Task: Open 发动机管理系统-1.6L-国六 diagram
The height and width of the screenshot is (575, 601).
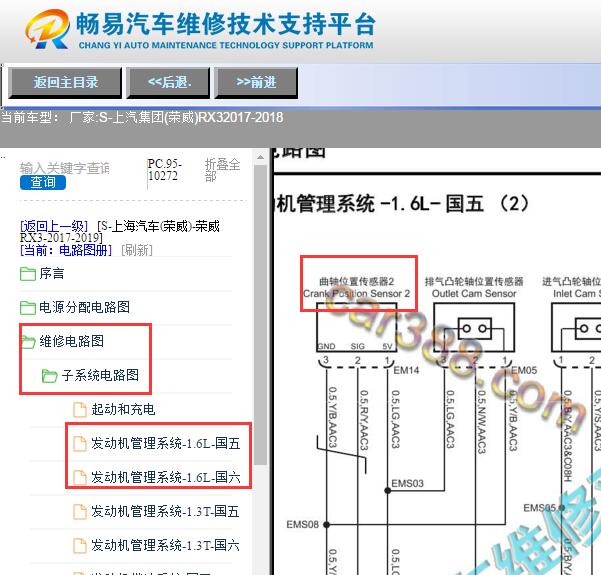Action: click(166, 478)
